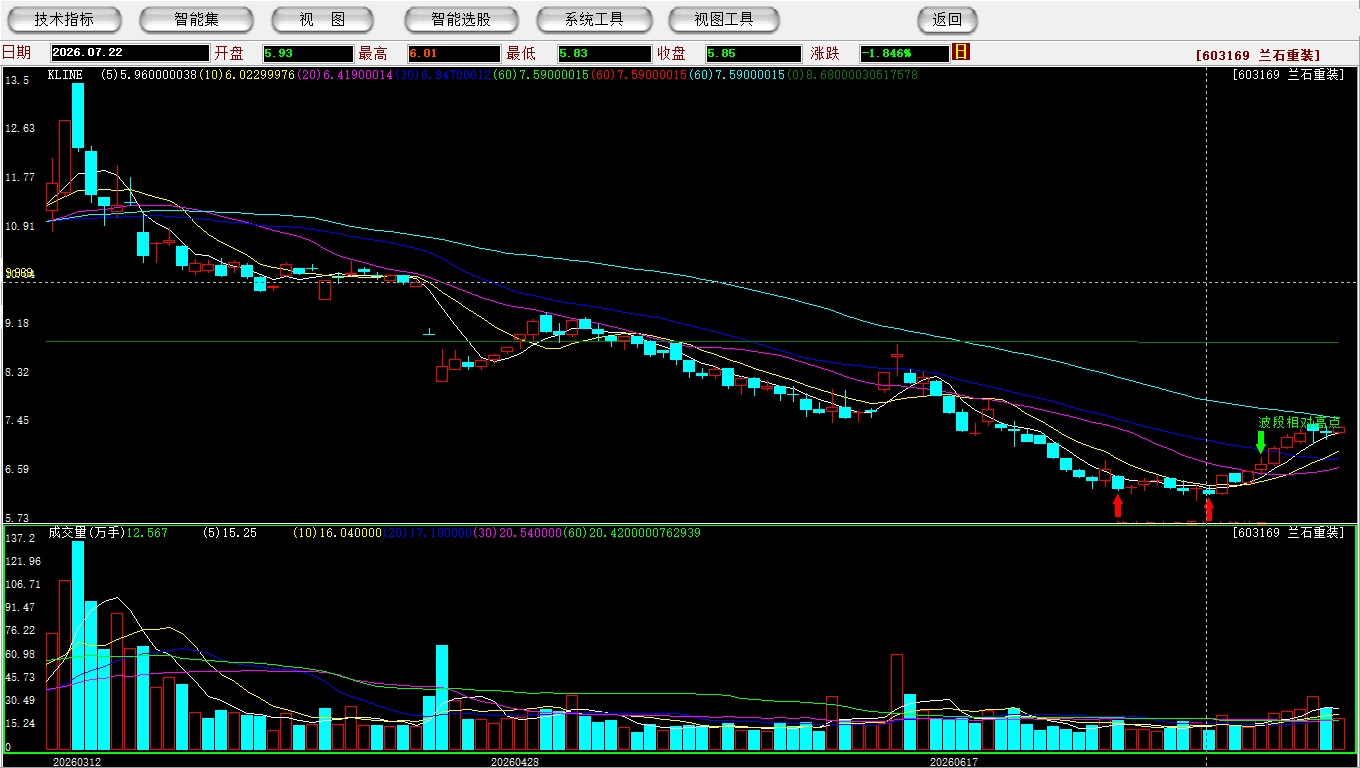This screenshot has width=1360, height=768.
Task: Click the 成交量(万手) volume panel label
Action: click(86, 533)
